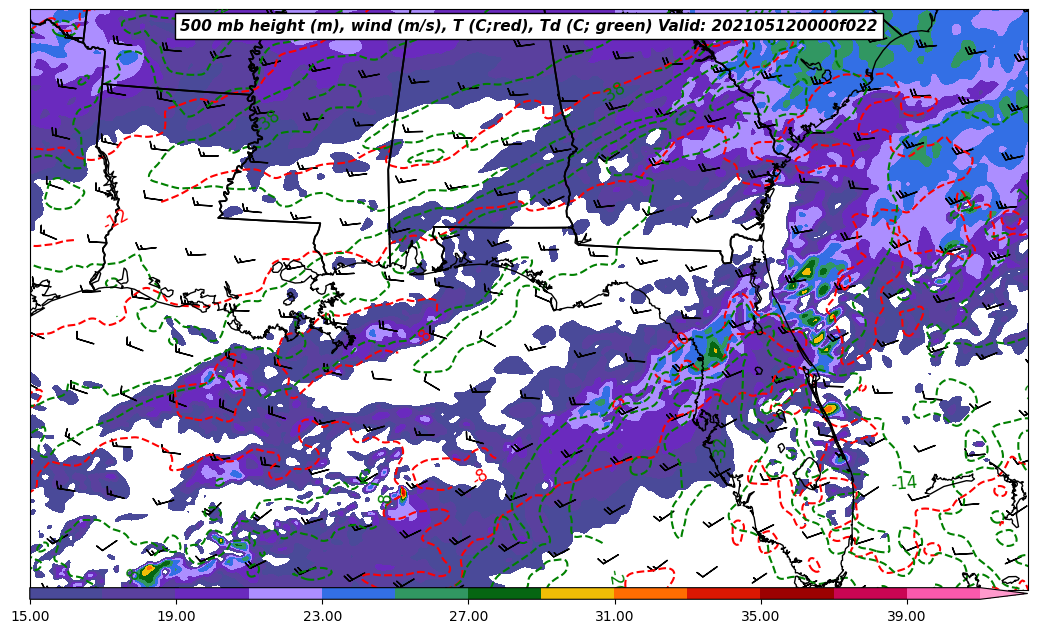Select the bright red colorbar segment
The image size is (1037, 633).
(x=723, y=594)
